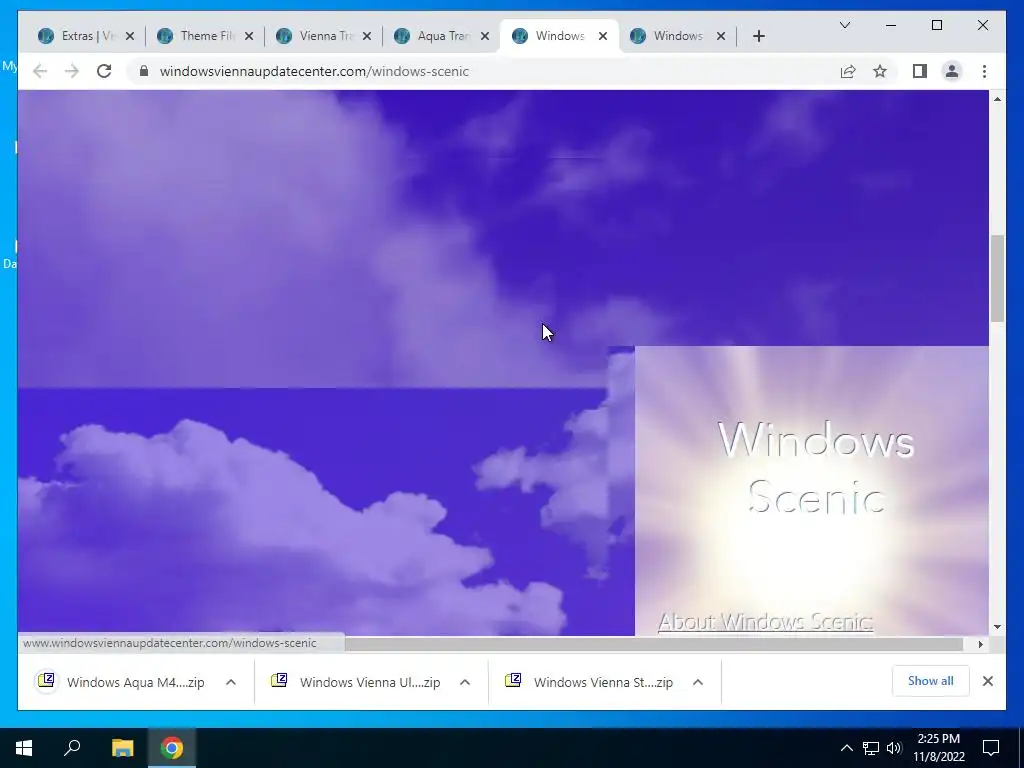Screen dimensions: 1024x768
Task: Click the vertical scrollbar thumb
Action: click(997, 279)
